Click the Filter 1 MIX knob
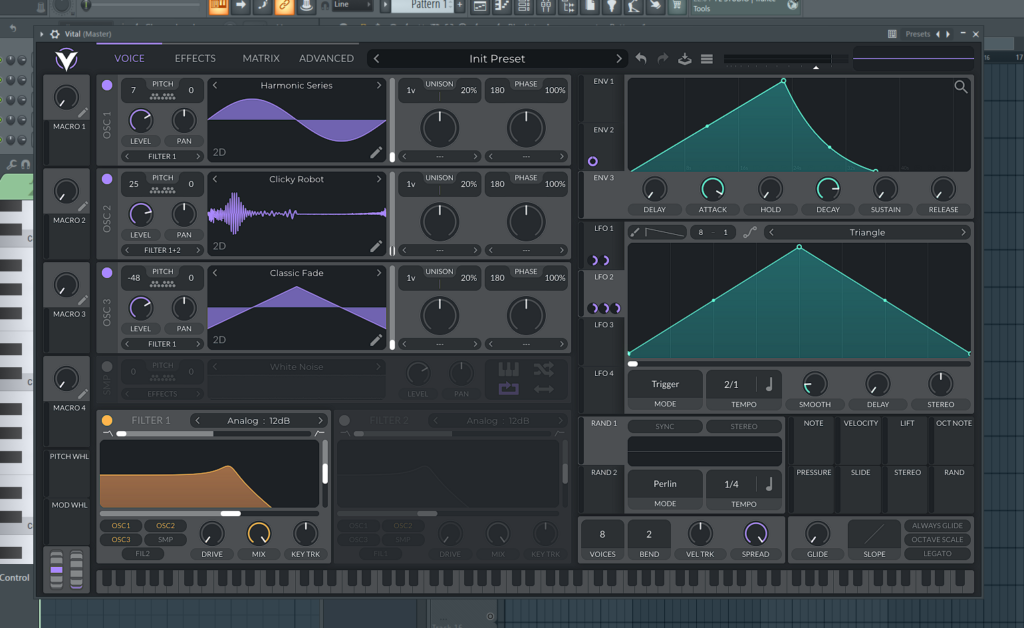The image size is (1024, 628). pos(259,534)
